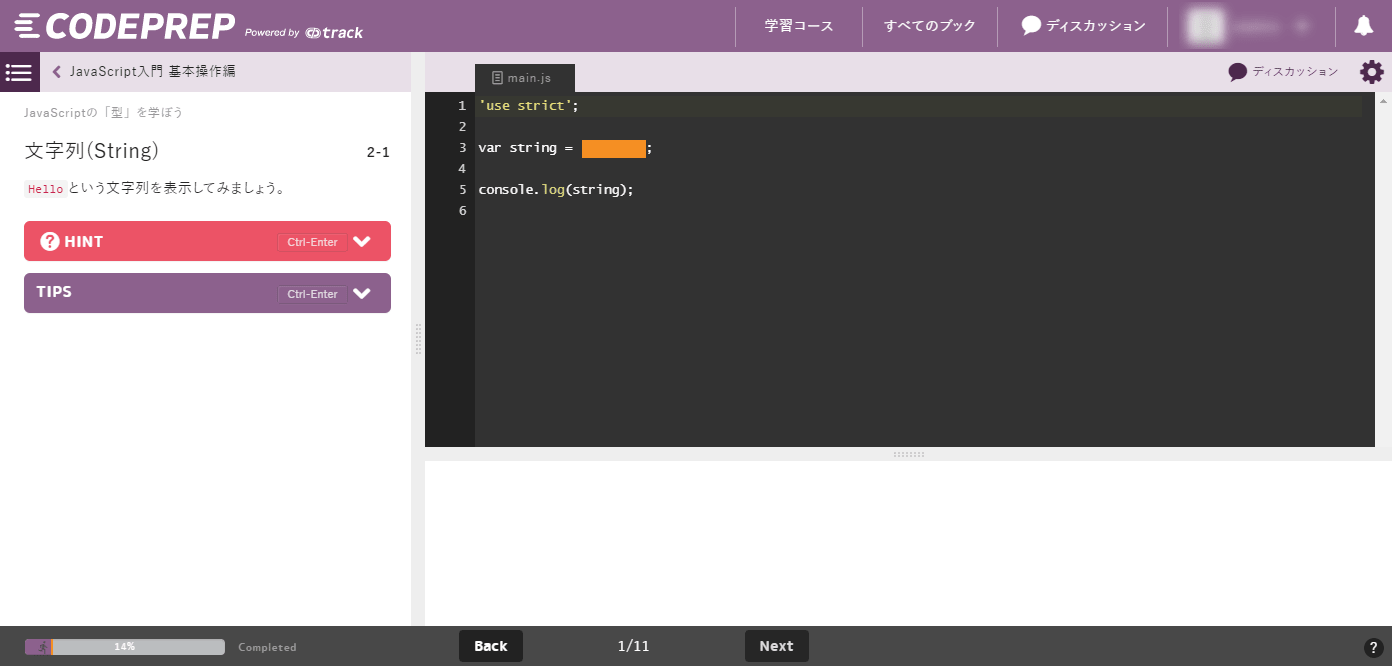
Task: Click the 14% completion progress bar
Action: point(125,647)
